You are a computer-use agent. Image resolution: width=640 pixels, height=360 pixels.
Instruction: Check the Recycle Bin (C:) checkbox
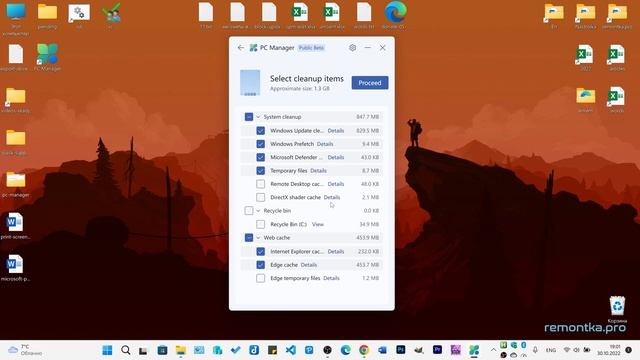click(260, 224)
